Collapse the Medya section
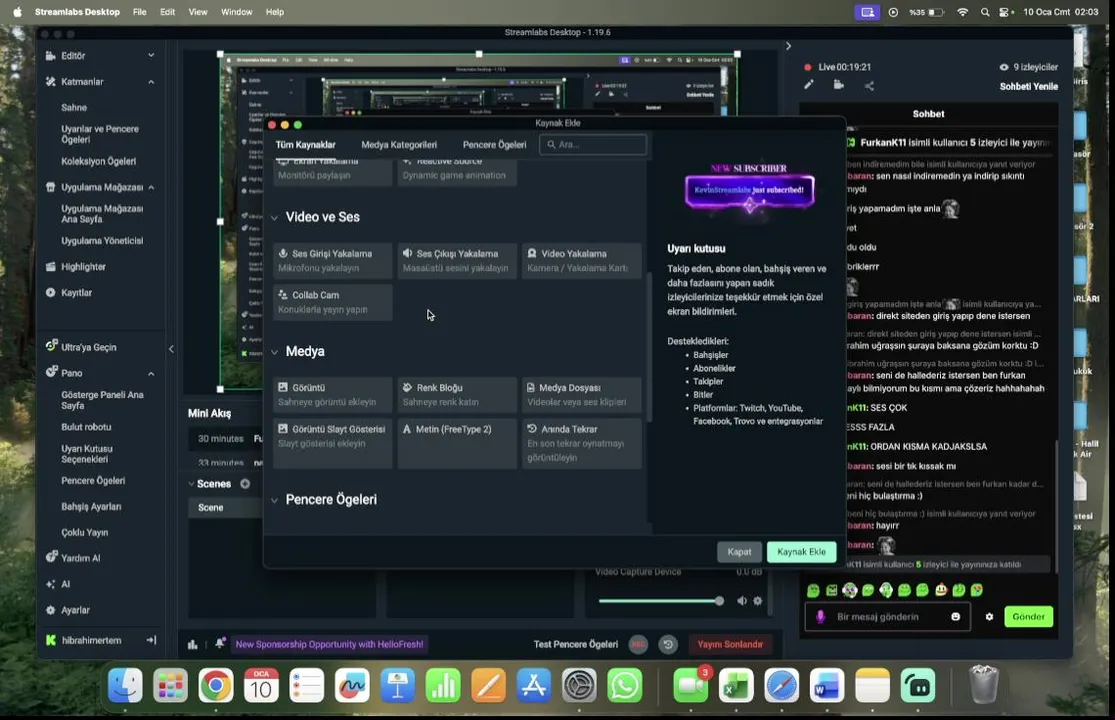The height and width of the screenshot is (720, 1115). pyautogui.click(x=274, y=352)
